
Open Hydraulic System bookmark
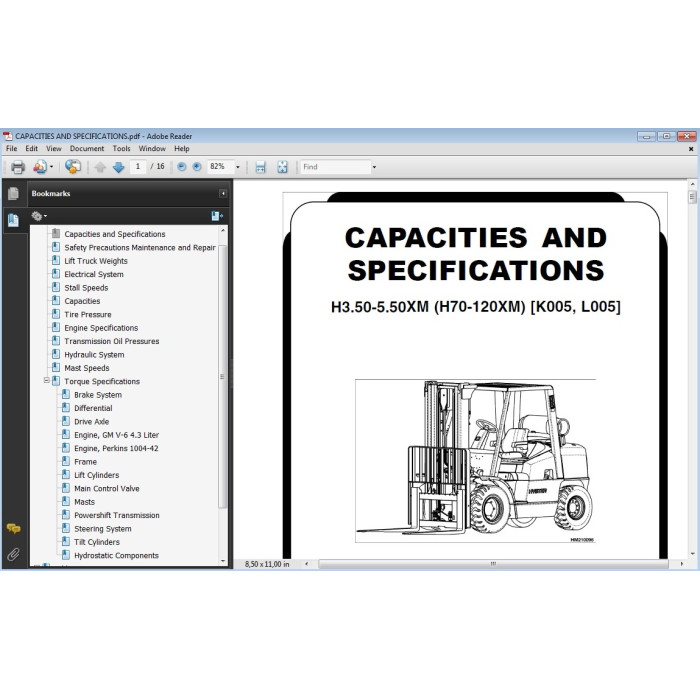[x=94, y=354]
